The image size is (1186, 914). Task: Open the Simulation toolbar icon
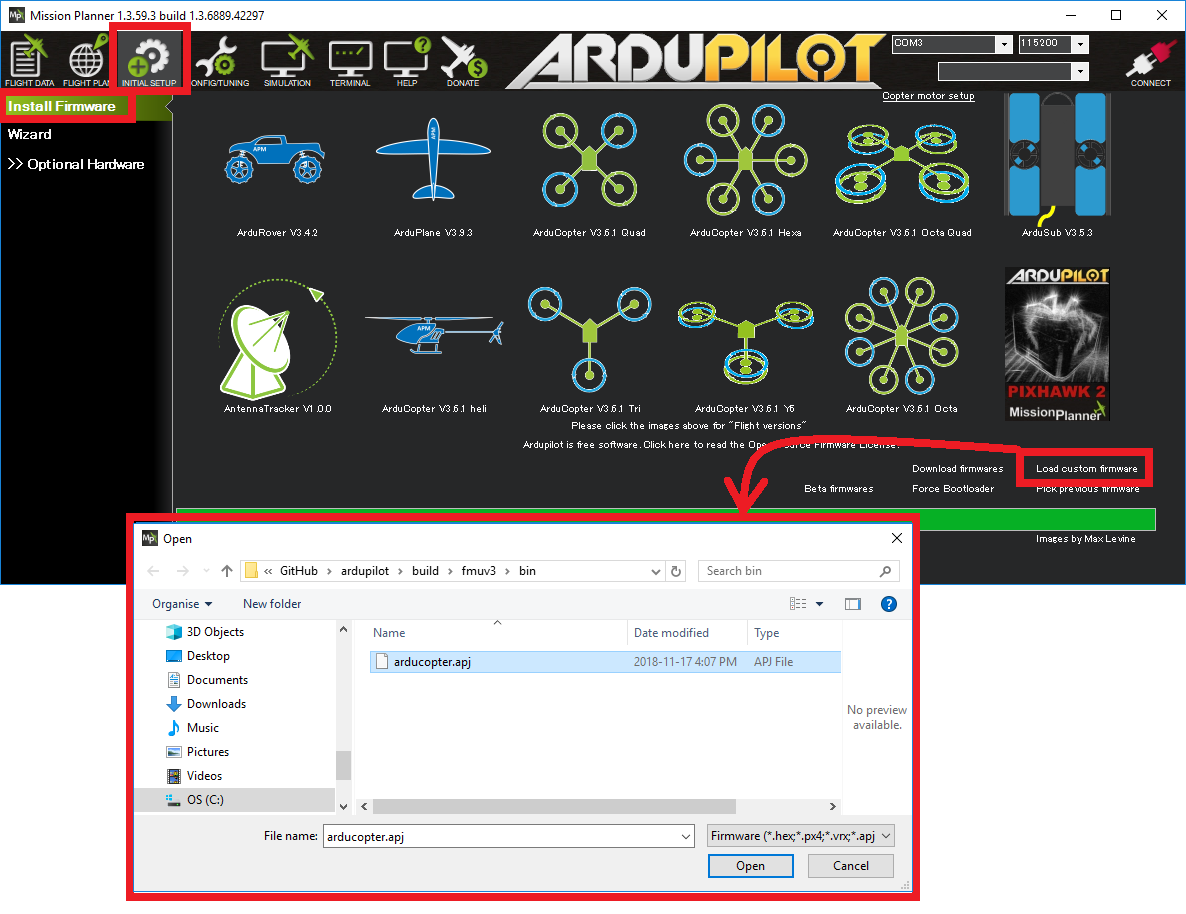click(287, 62)
